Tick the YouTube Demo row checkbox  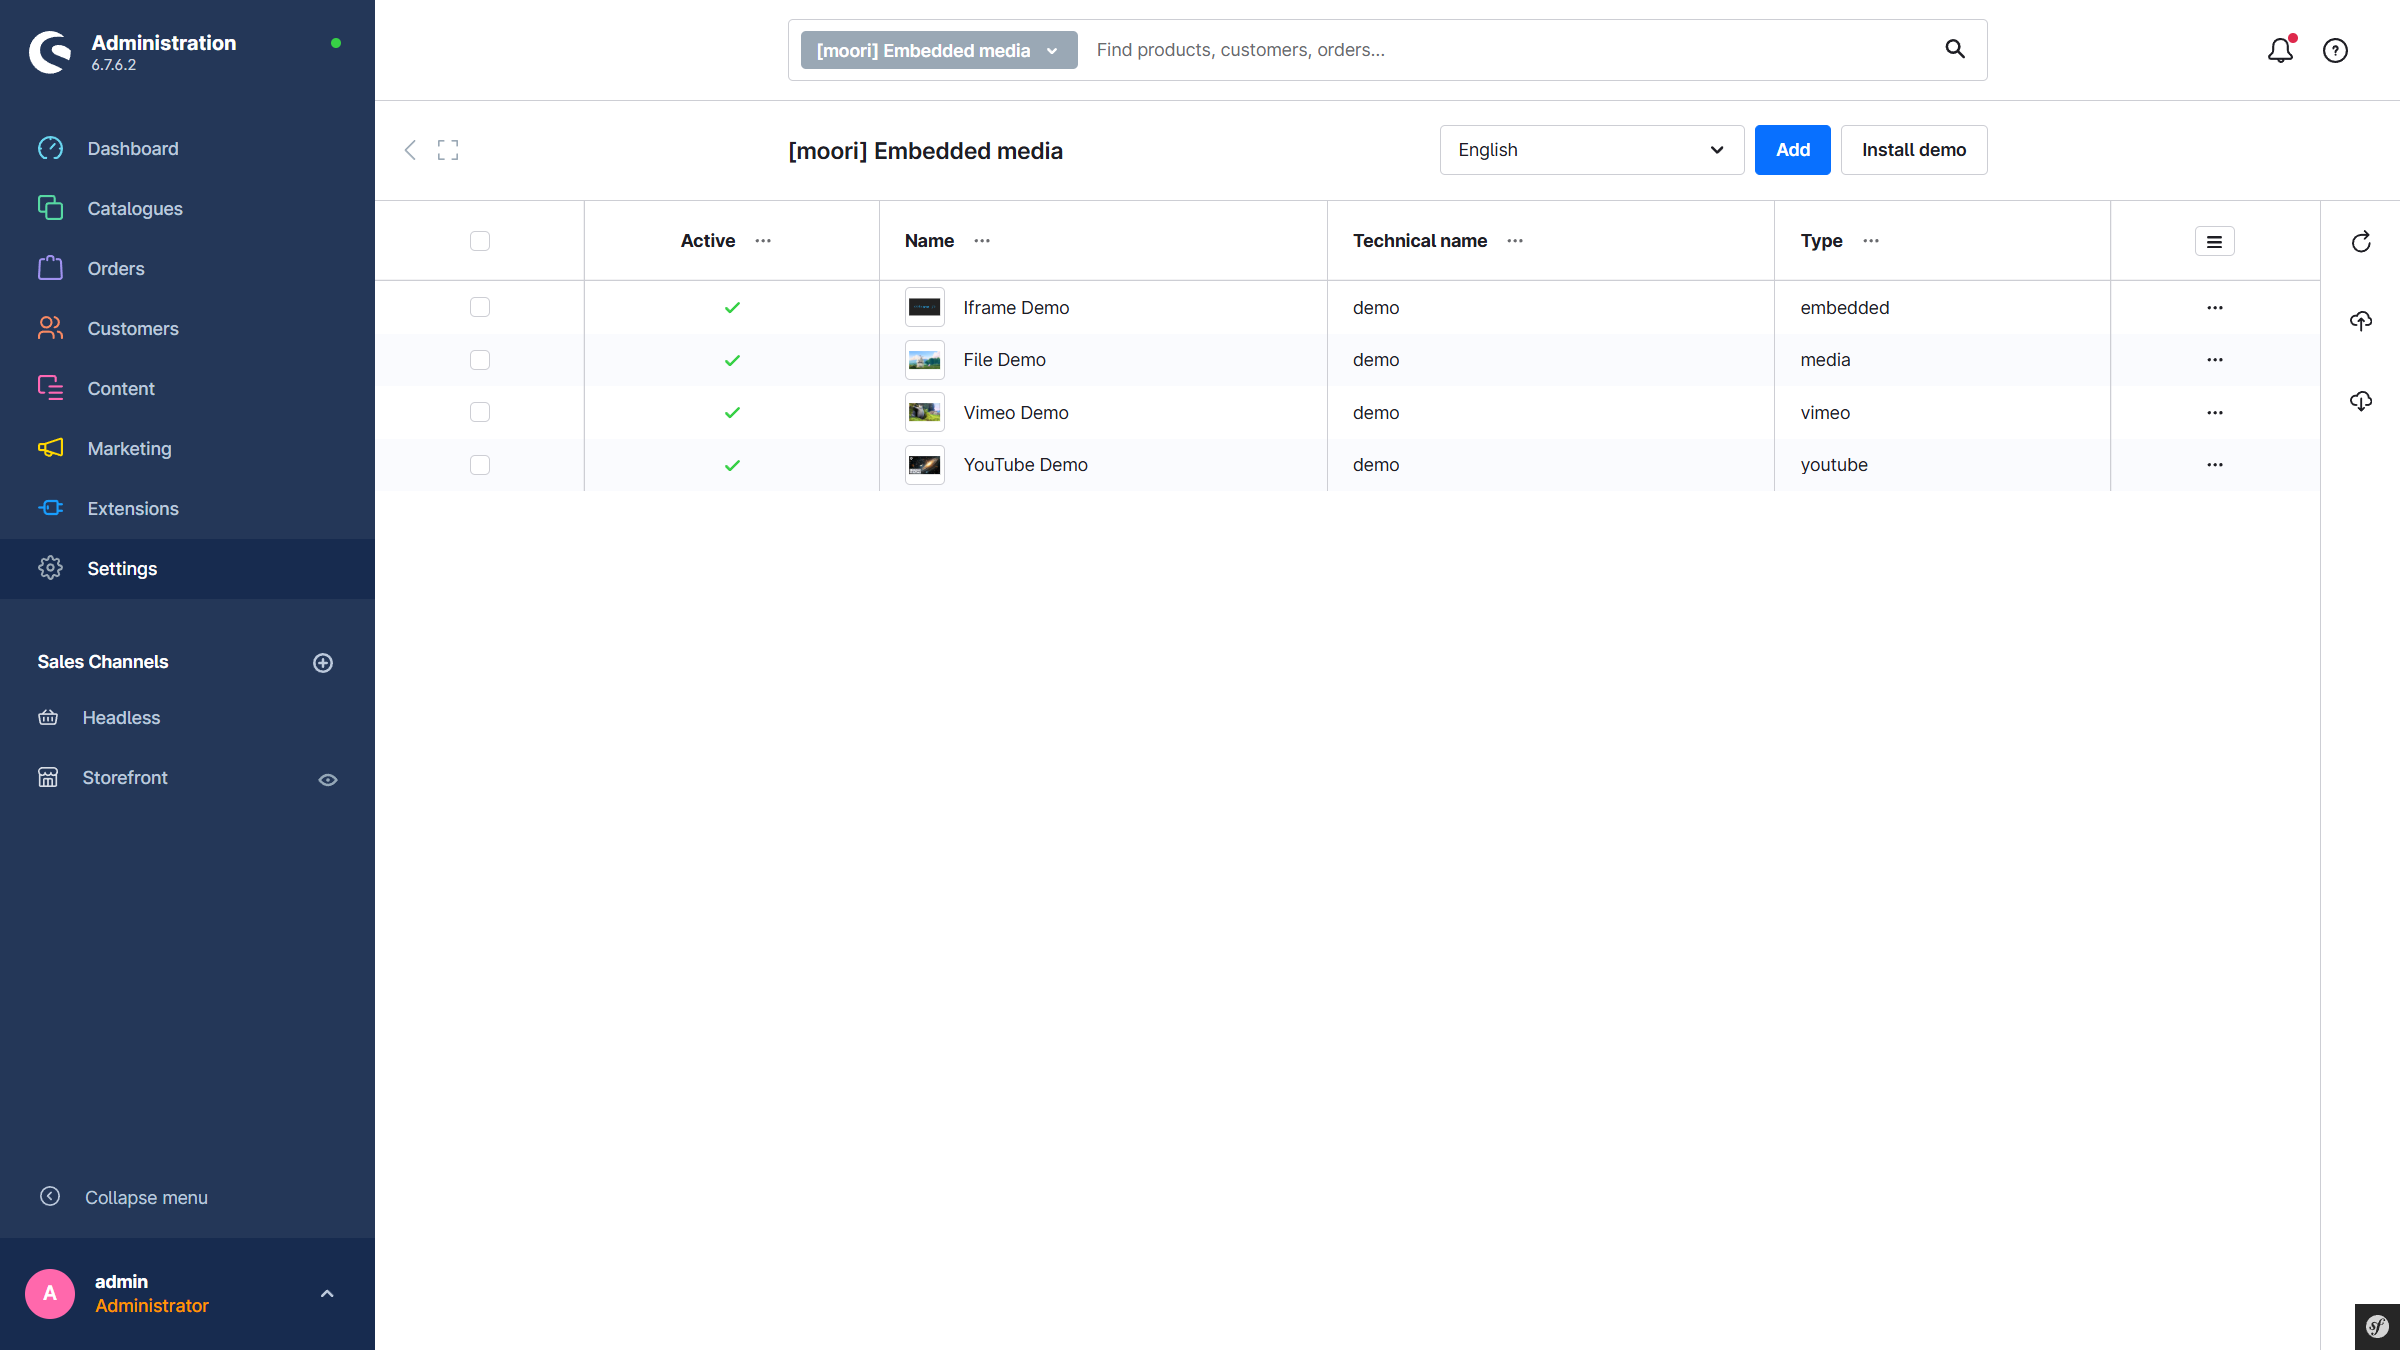coord(480,465)
